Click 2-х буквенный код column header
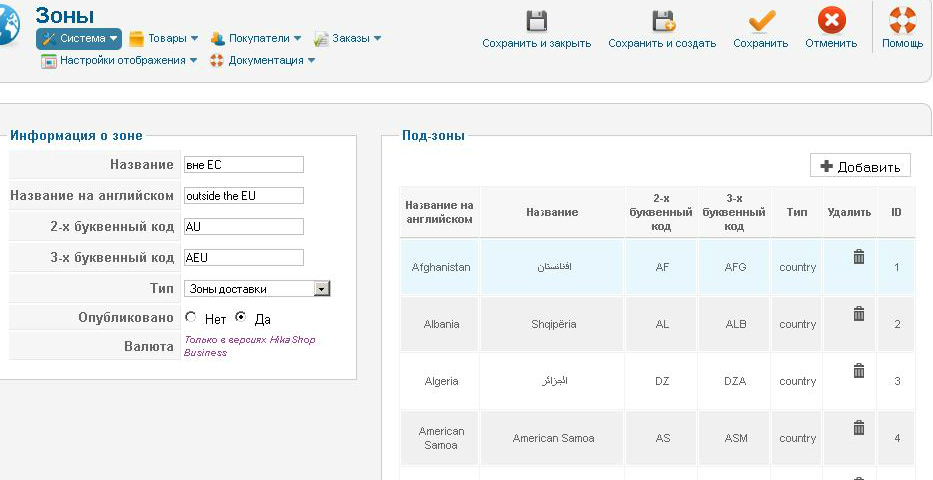 click(661, 212)
